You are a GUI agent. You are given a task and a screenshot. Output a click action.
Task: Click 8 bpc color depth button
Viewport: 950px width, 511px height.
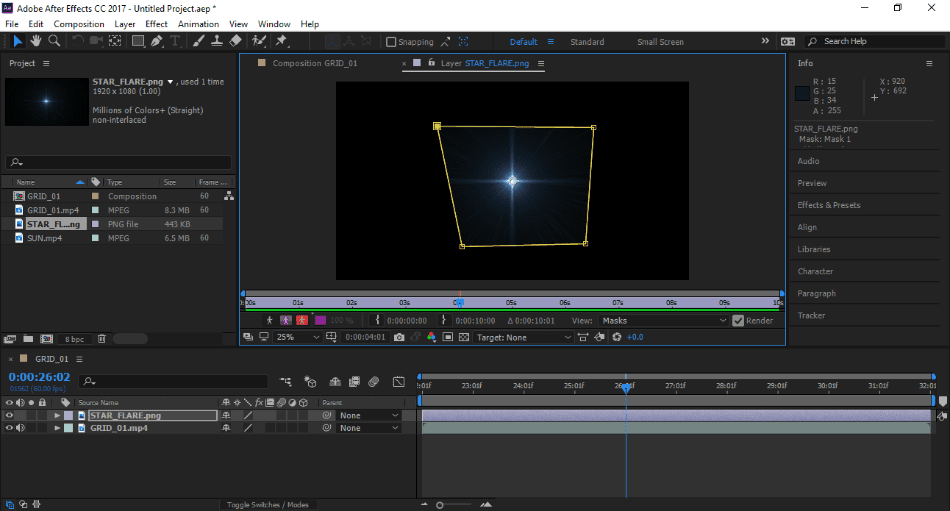[75, 339]
